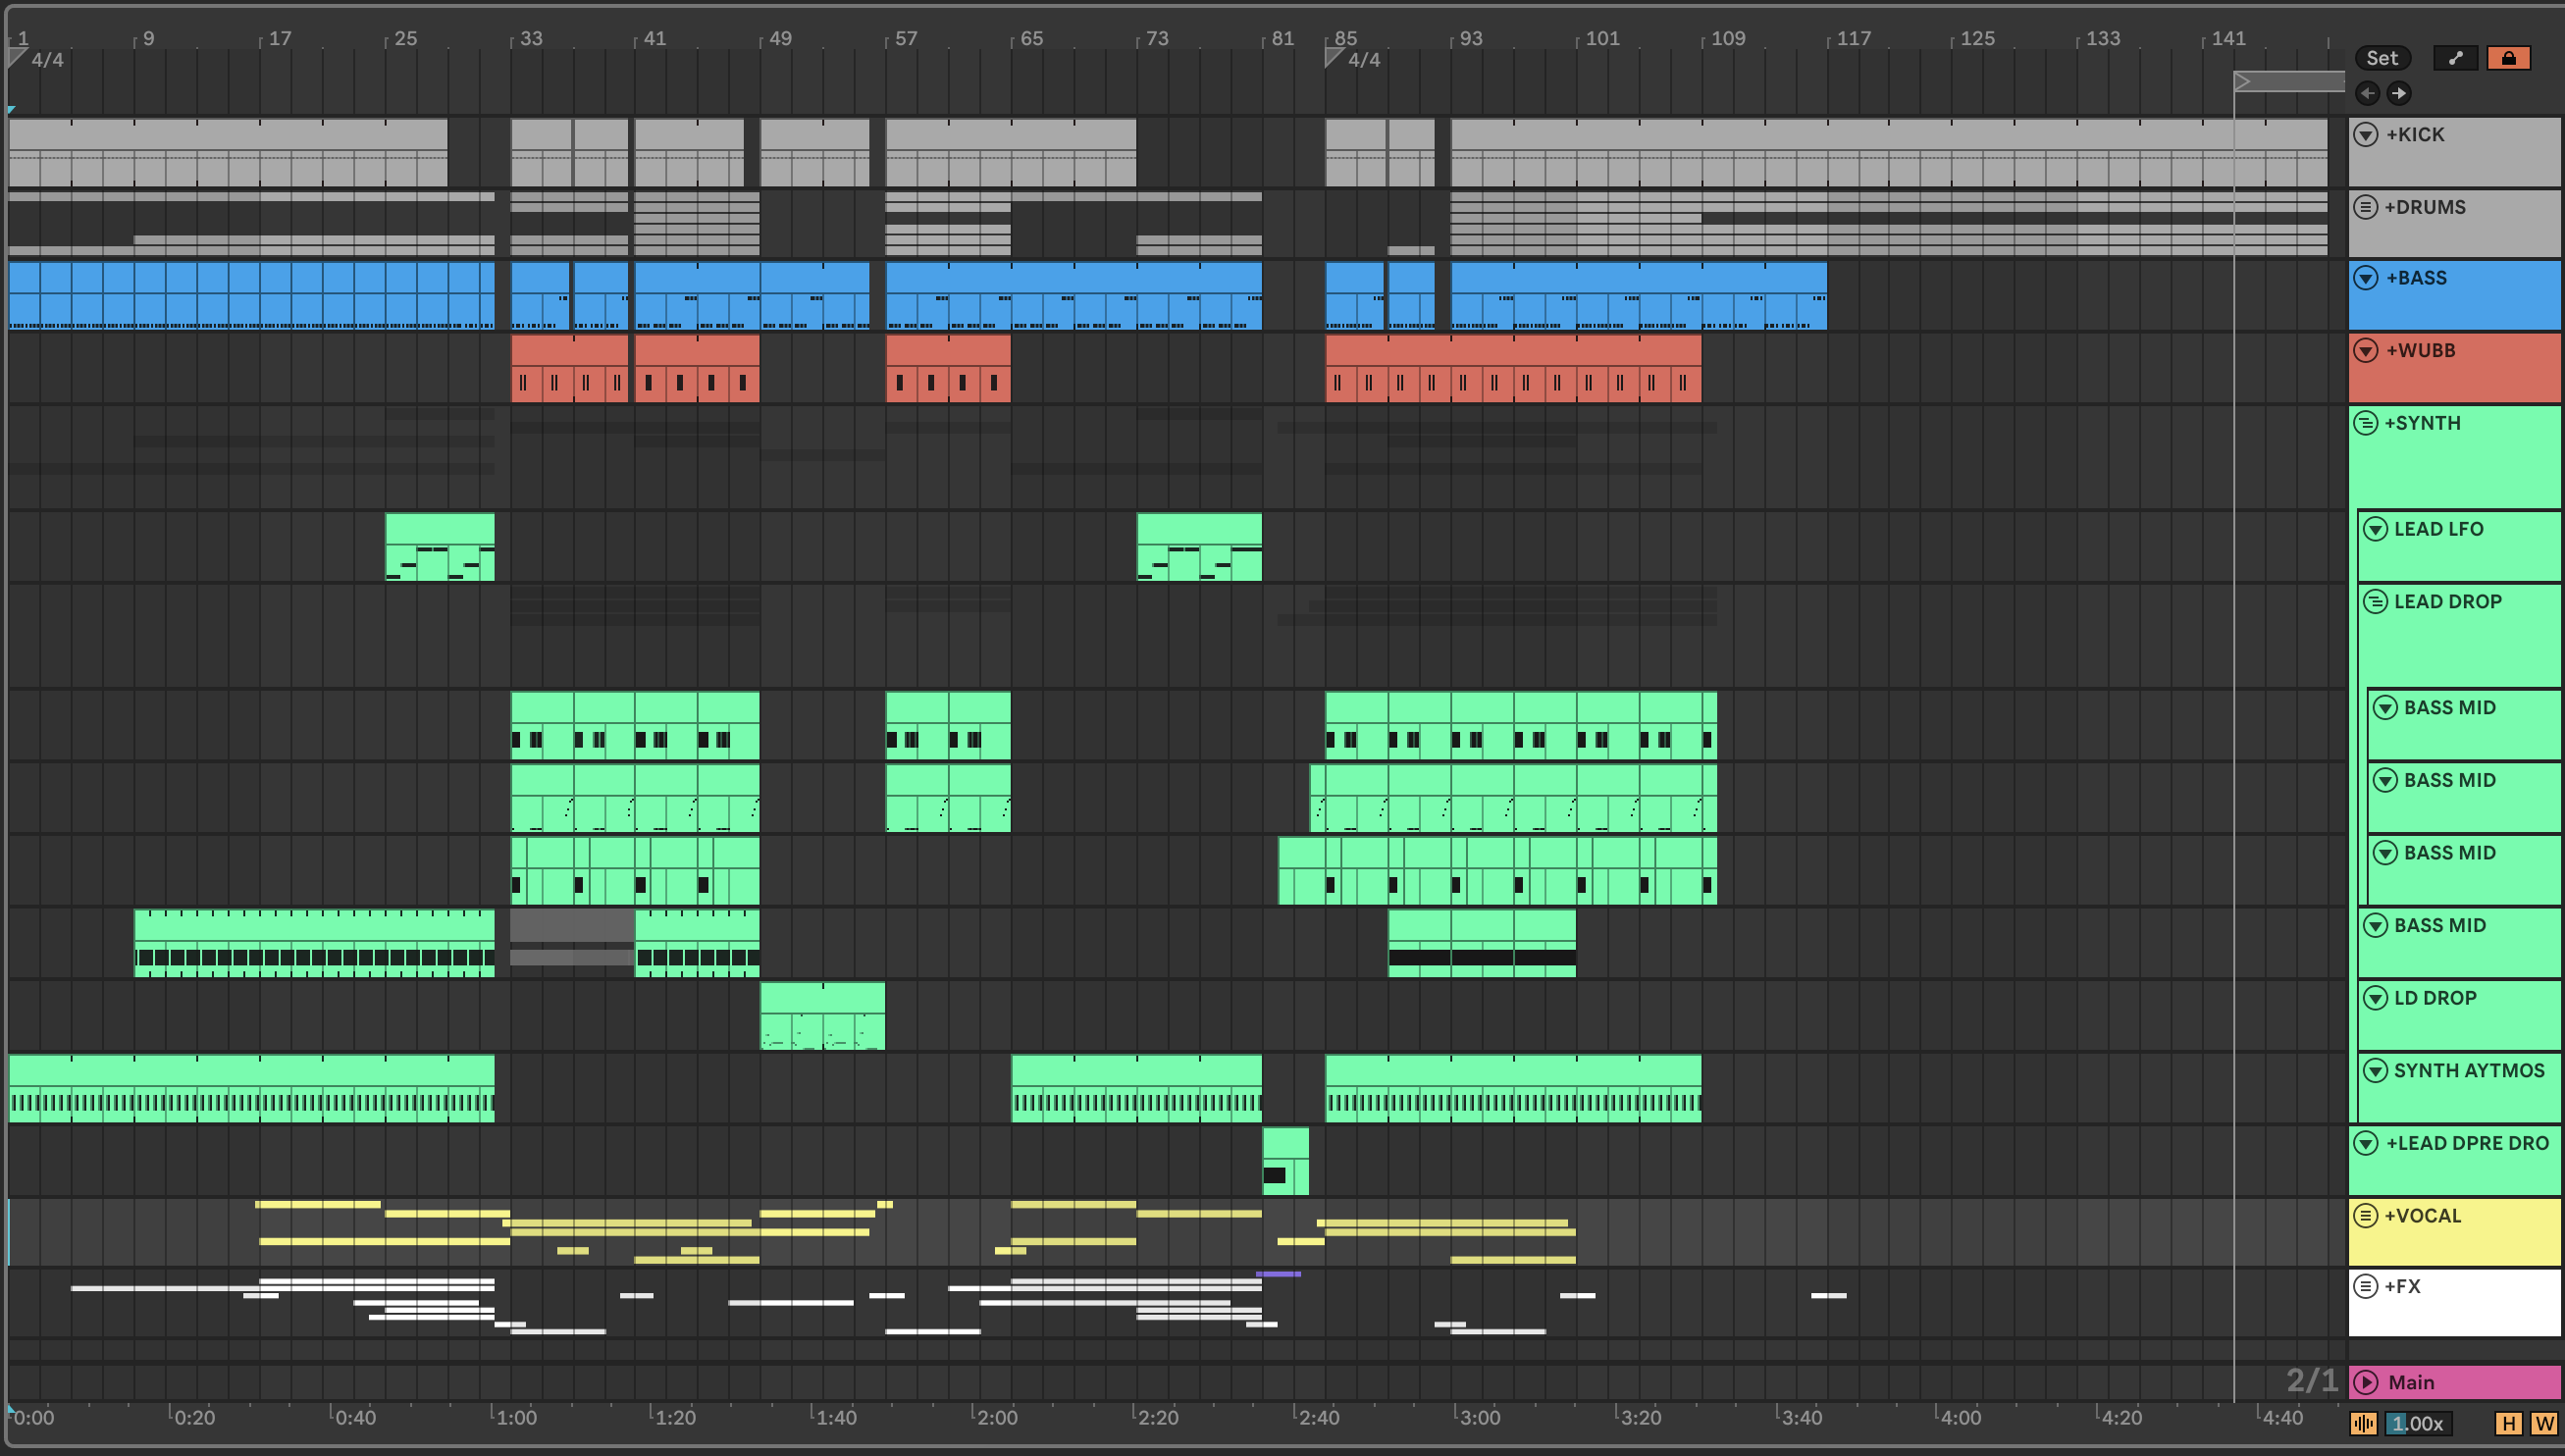Jump to next locator arrow
The image size is (2565, 1456).
pyautogui.click(x=2399, y=93)
